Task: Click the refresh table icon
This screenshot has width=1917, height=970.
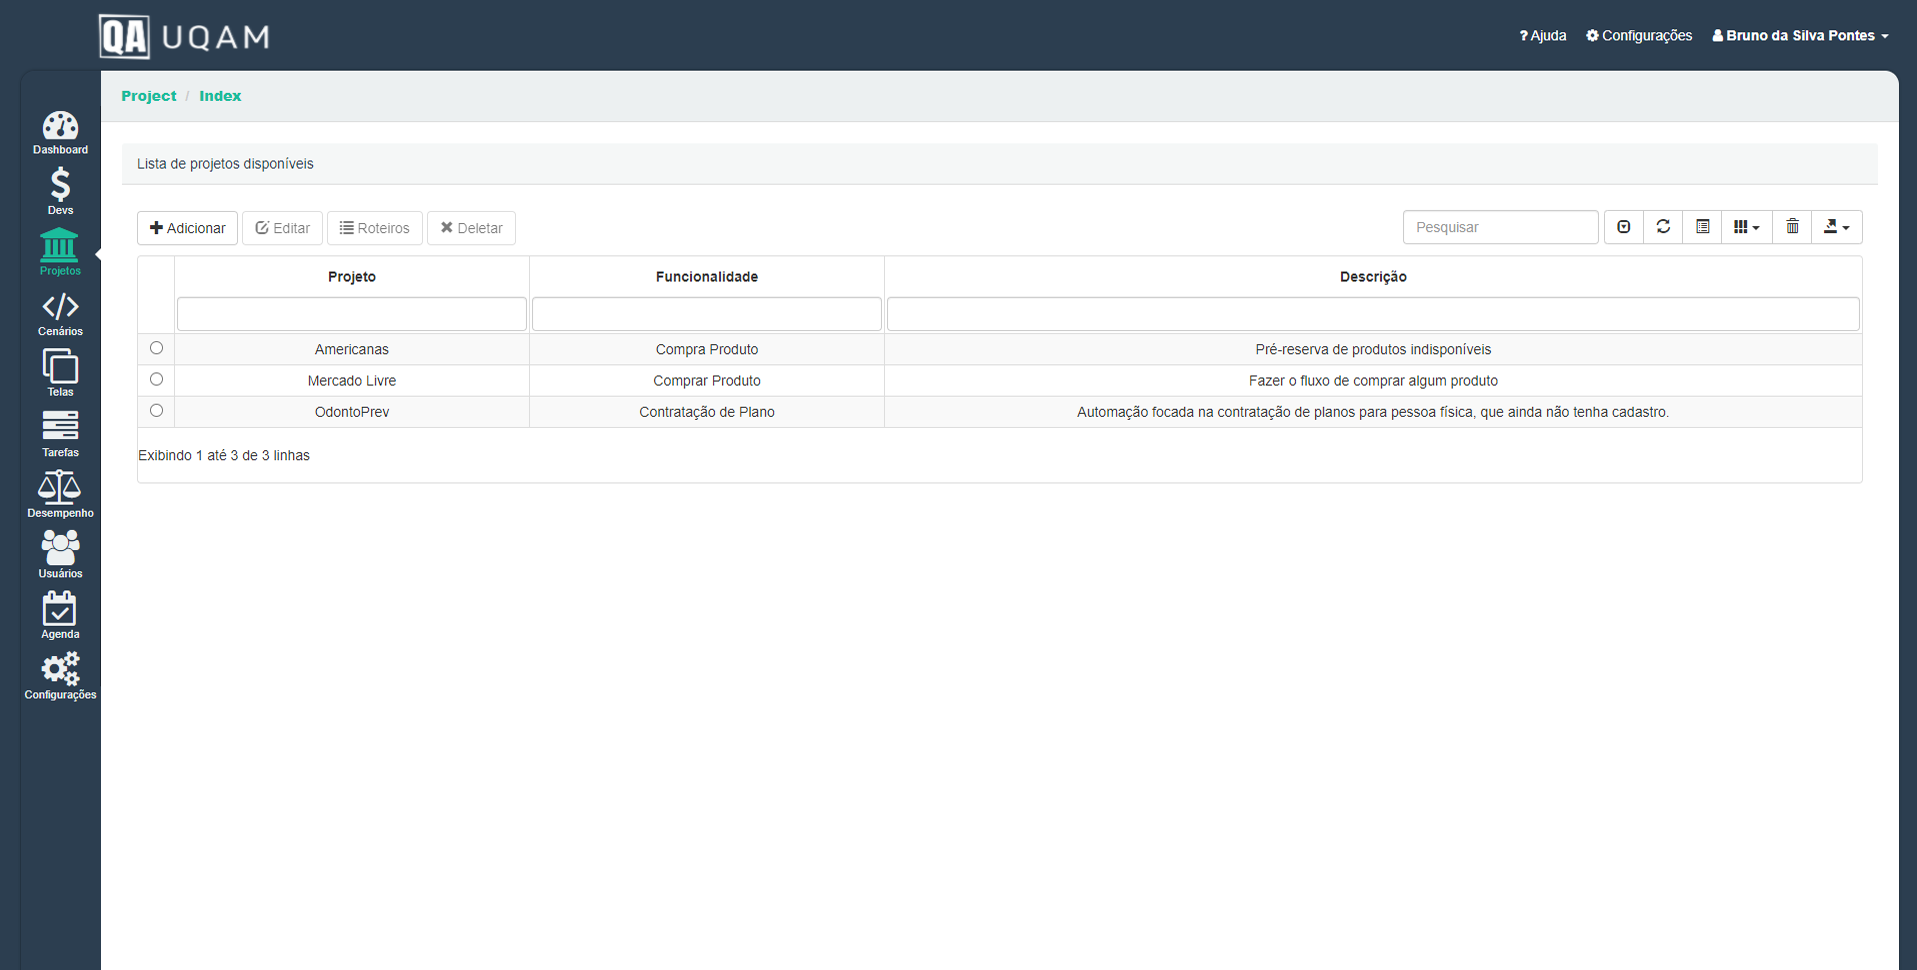Action: pos(1663,227)
